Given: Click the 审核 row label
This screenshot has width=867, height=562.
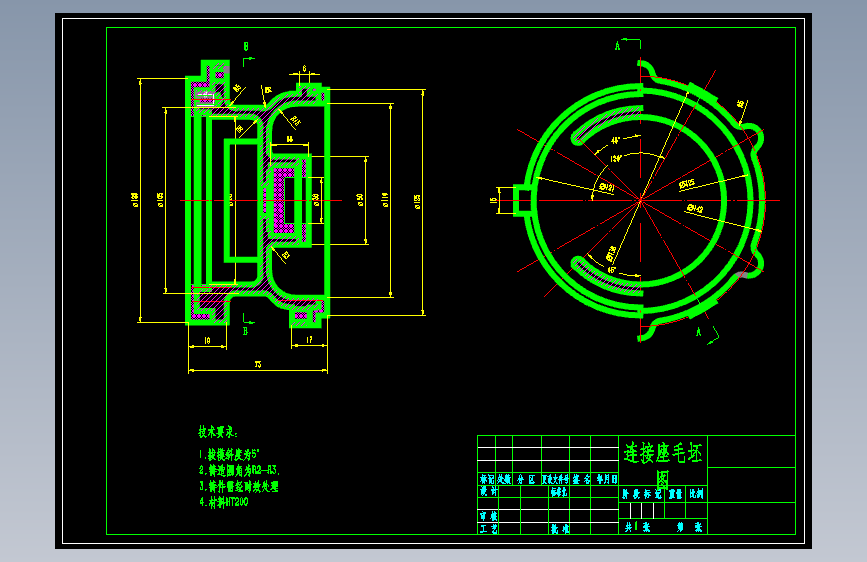Looking at the screenshot, I should (488, 516).
